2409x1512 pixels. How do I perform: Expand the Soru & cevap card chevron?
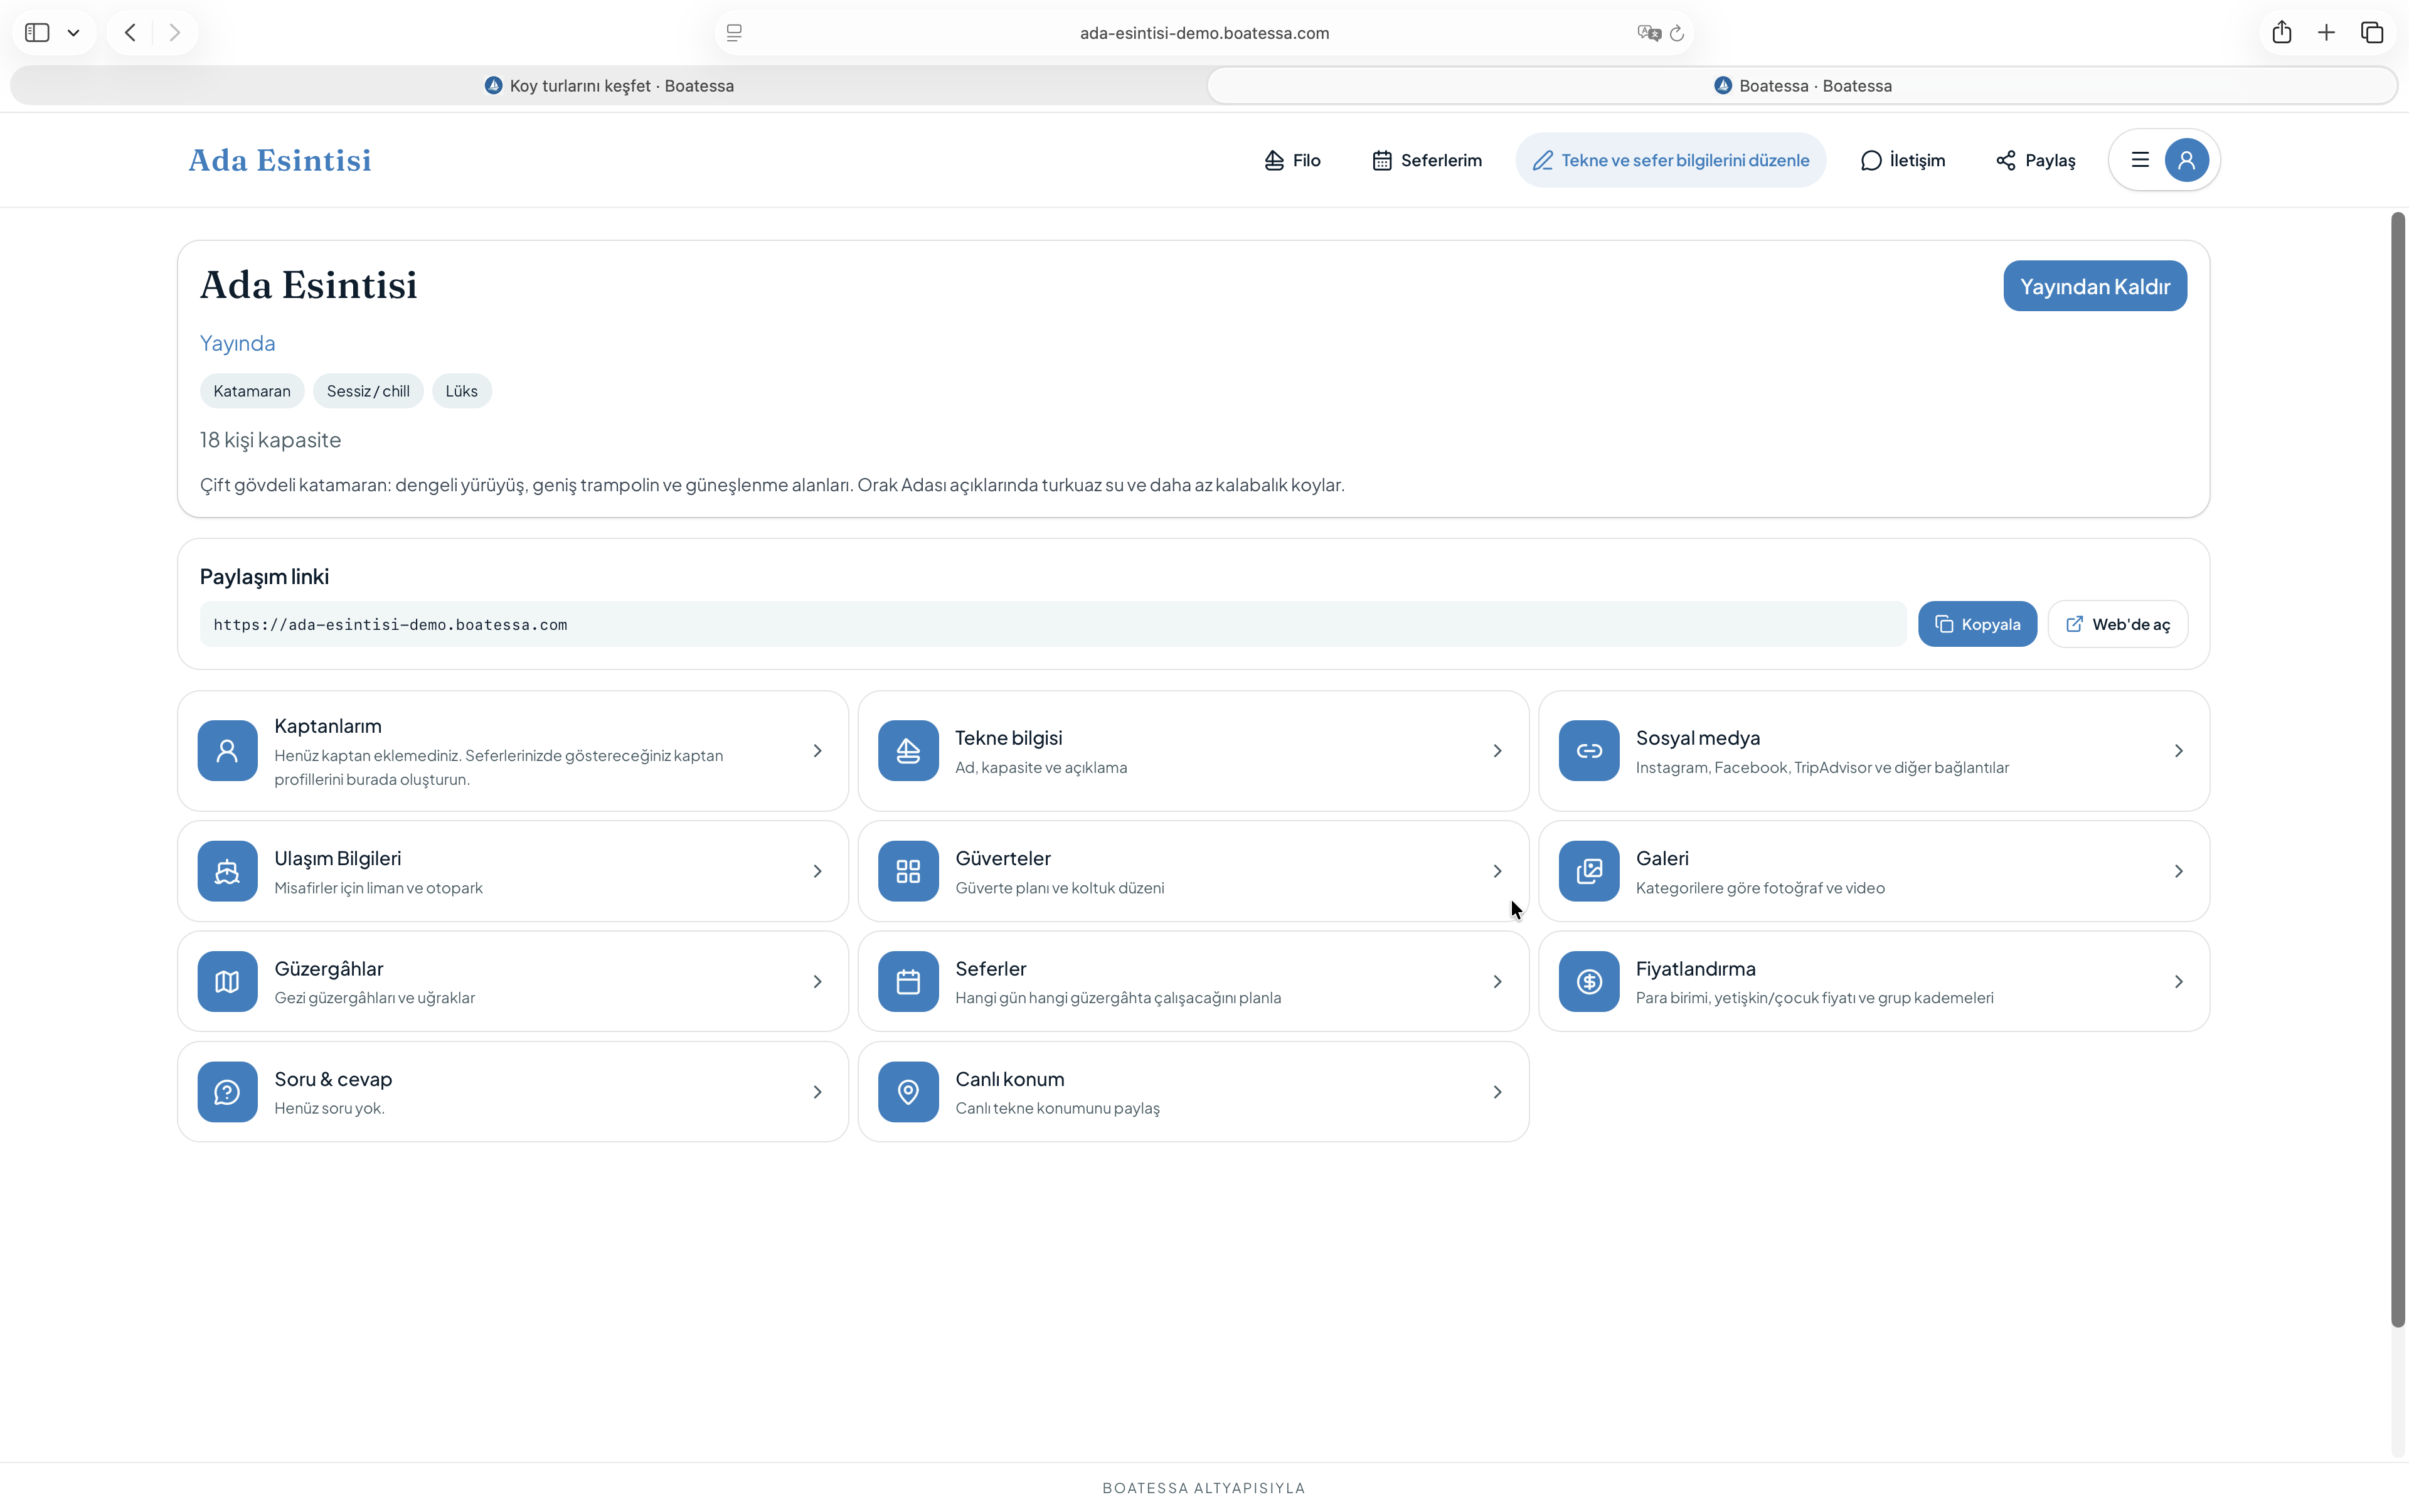coord(817,1092)
